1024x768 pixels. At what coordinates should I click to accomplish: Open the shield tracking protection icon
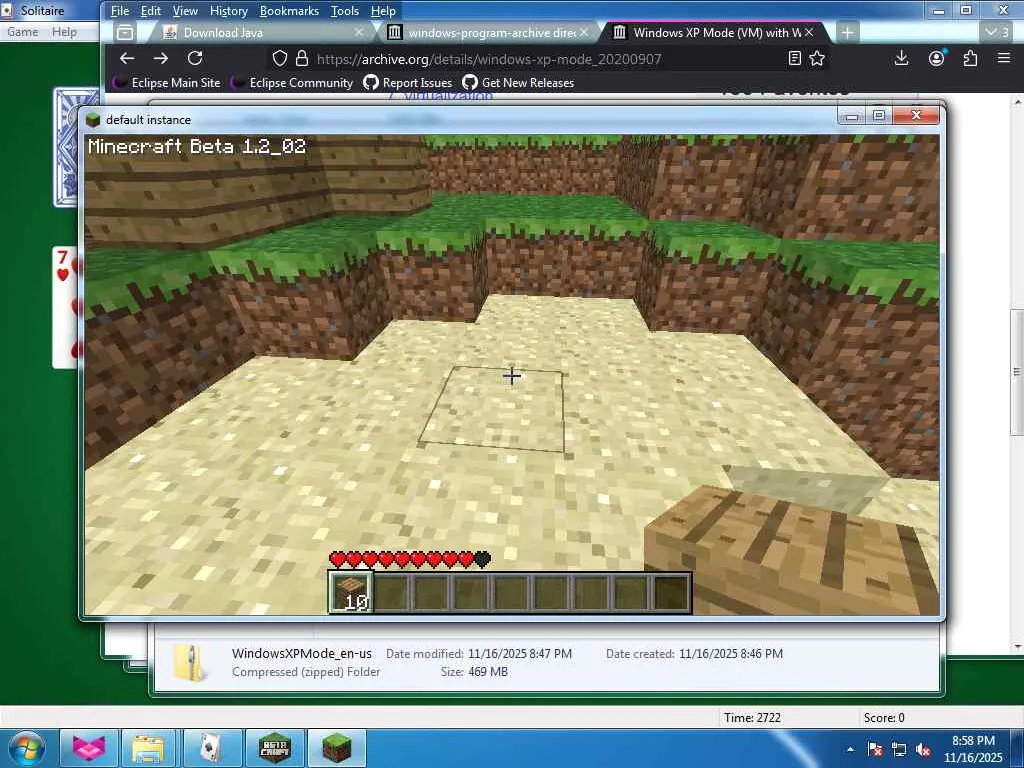280,59
